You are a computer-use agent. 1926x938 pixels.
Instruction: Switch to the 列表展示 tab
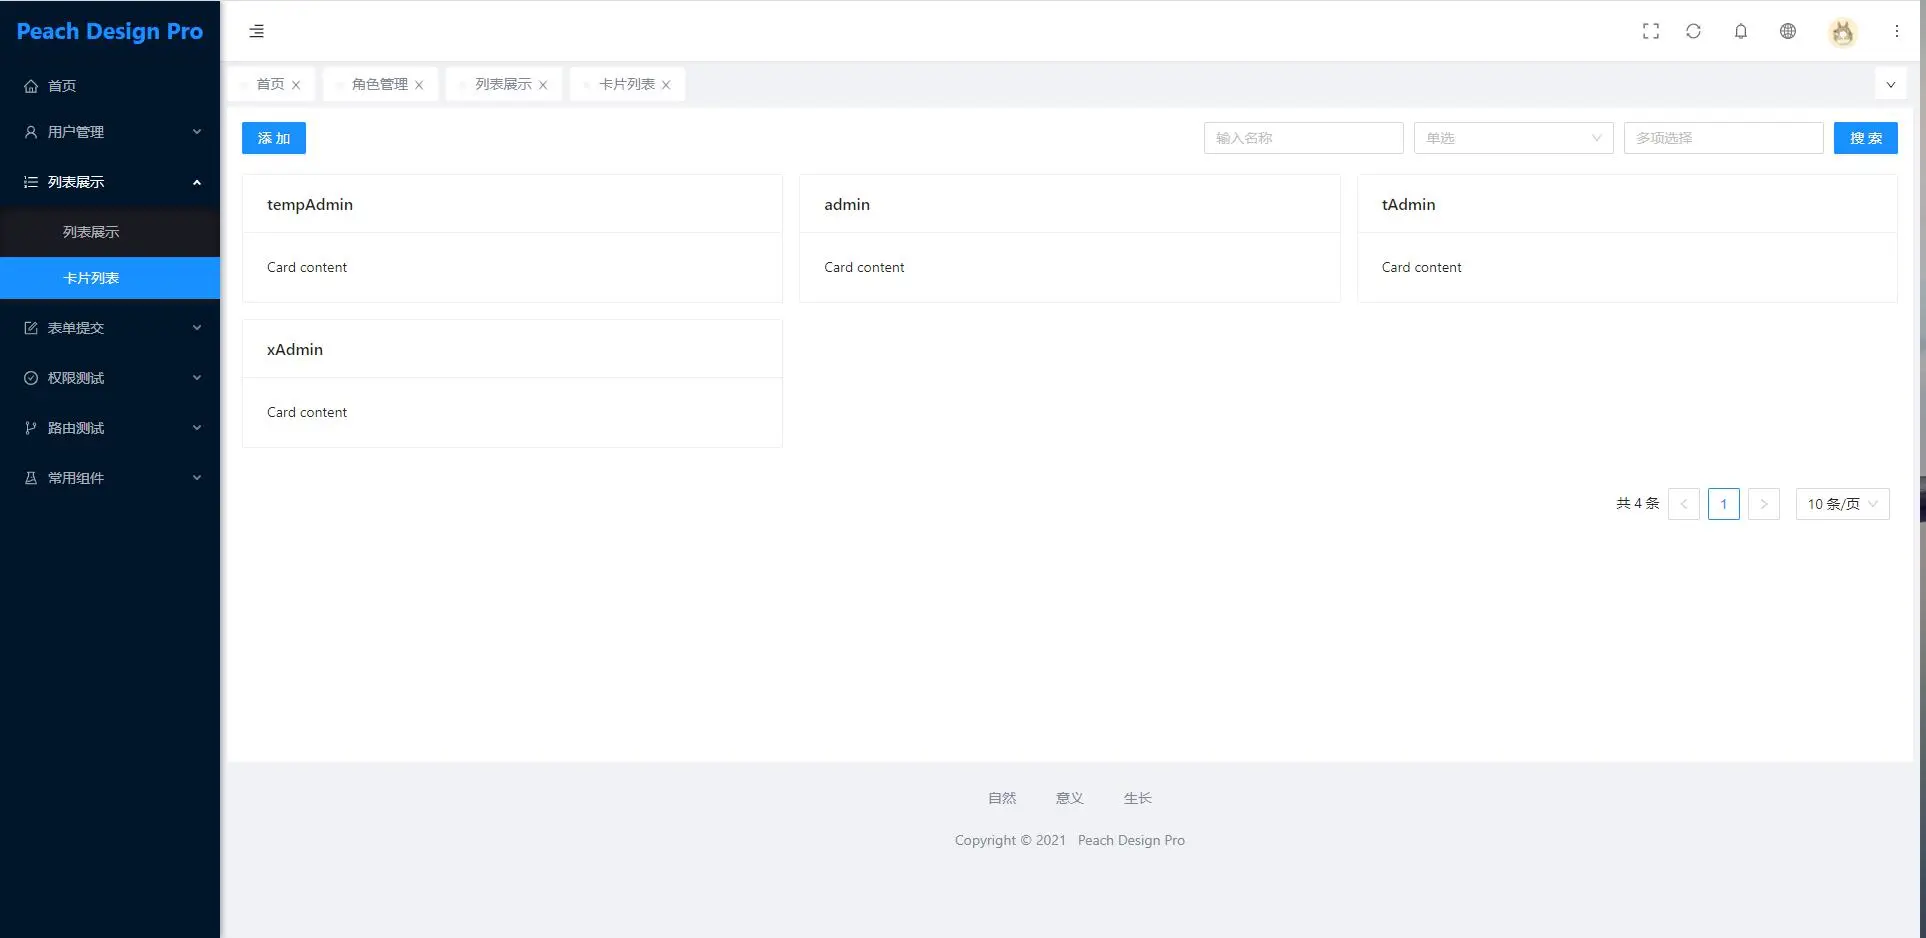(x=503, y=84)
